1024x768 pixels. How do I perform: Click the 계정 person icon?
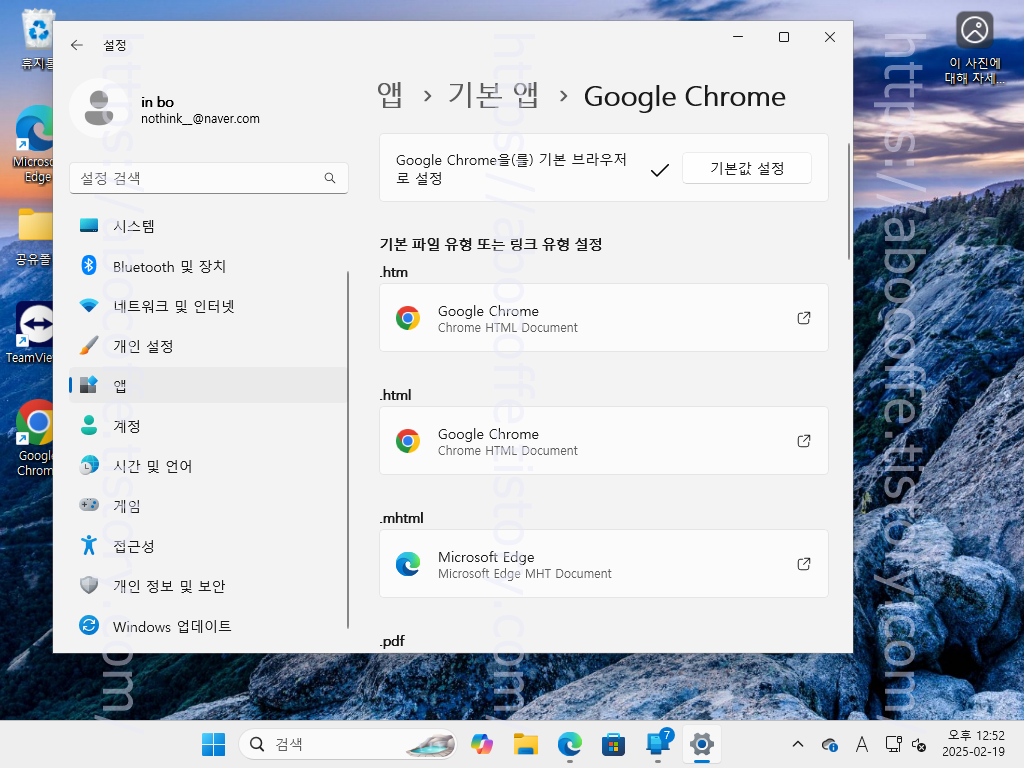tap(89, 425)
